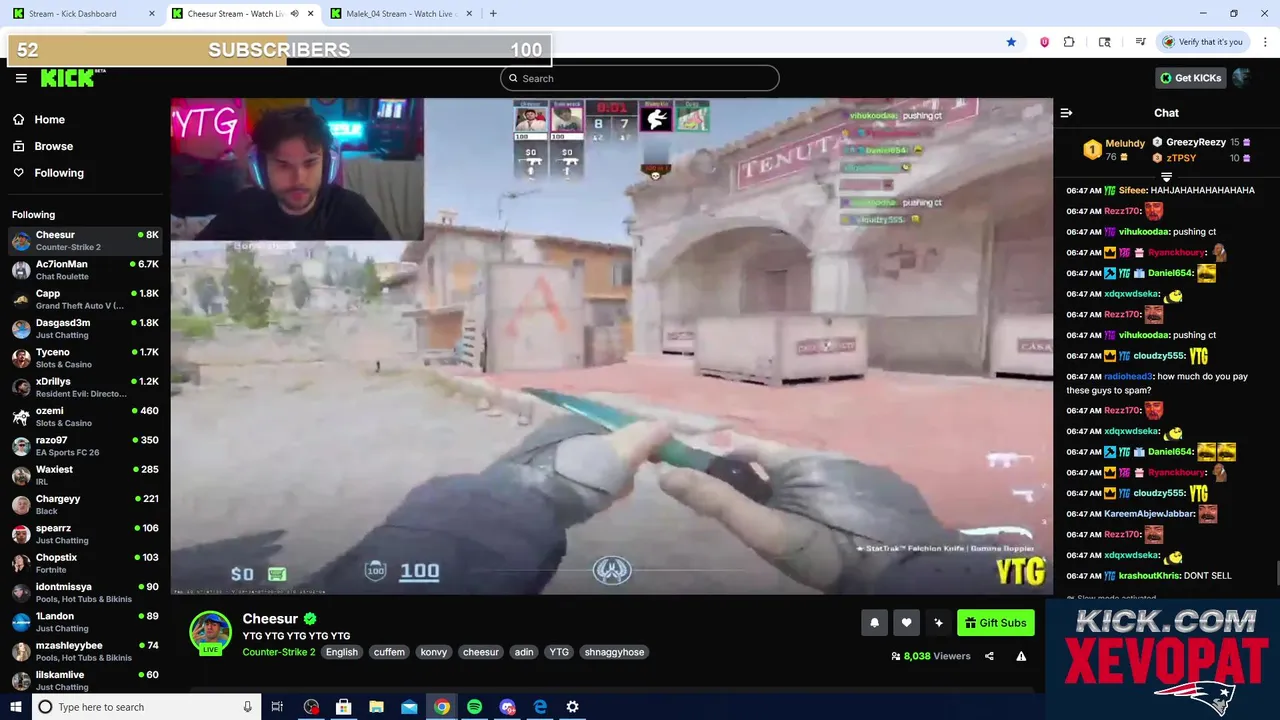The image size is (1280, 720).
Task: Expand chat leaderboard under Meluhdy
Action: 1166,177
